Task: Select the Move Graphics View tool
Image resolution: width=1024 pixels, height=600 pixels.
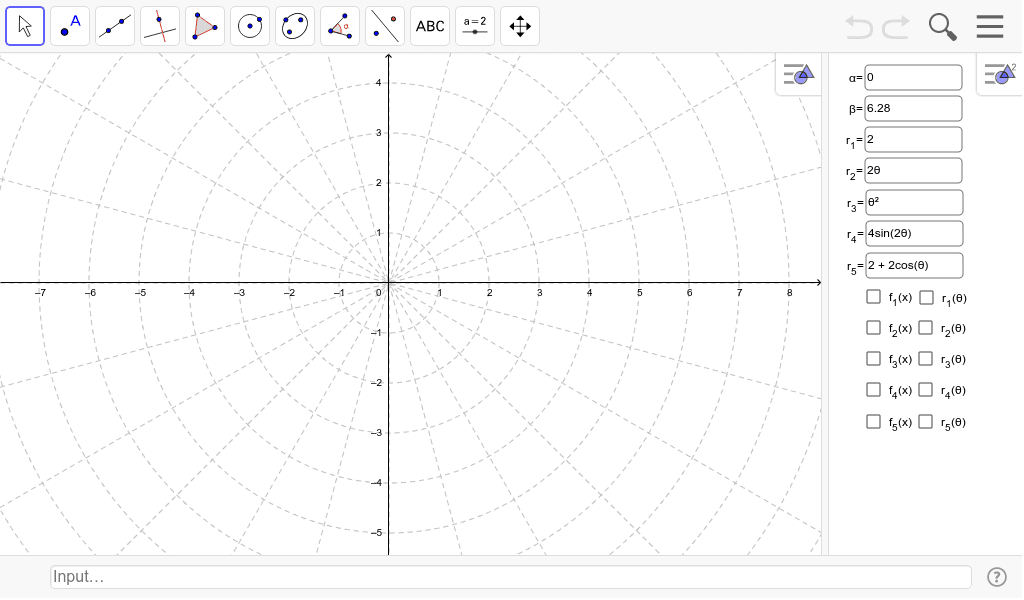Action: [x=520, y=26]
